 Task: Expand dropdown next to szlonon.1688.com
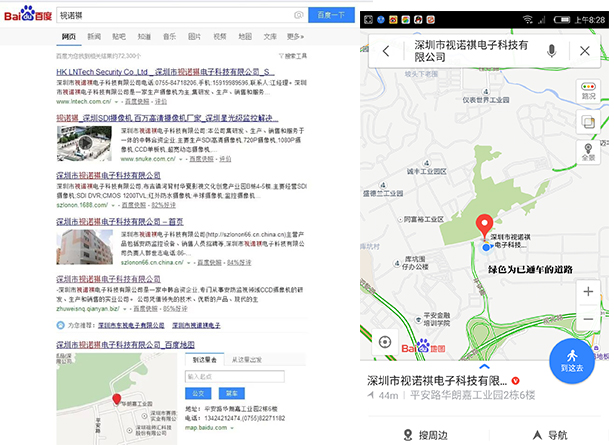[x=113, y=205]
